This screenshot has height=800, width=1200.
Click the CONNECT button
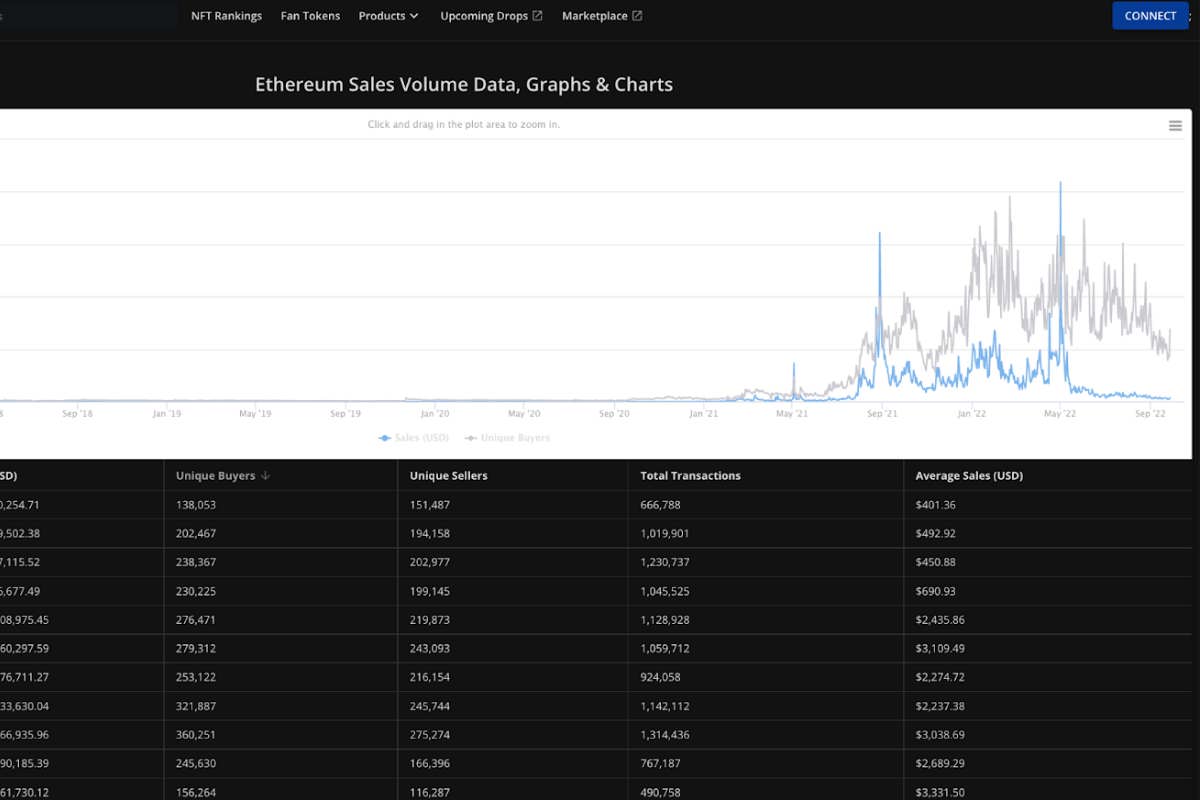[1150, 16]
